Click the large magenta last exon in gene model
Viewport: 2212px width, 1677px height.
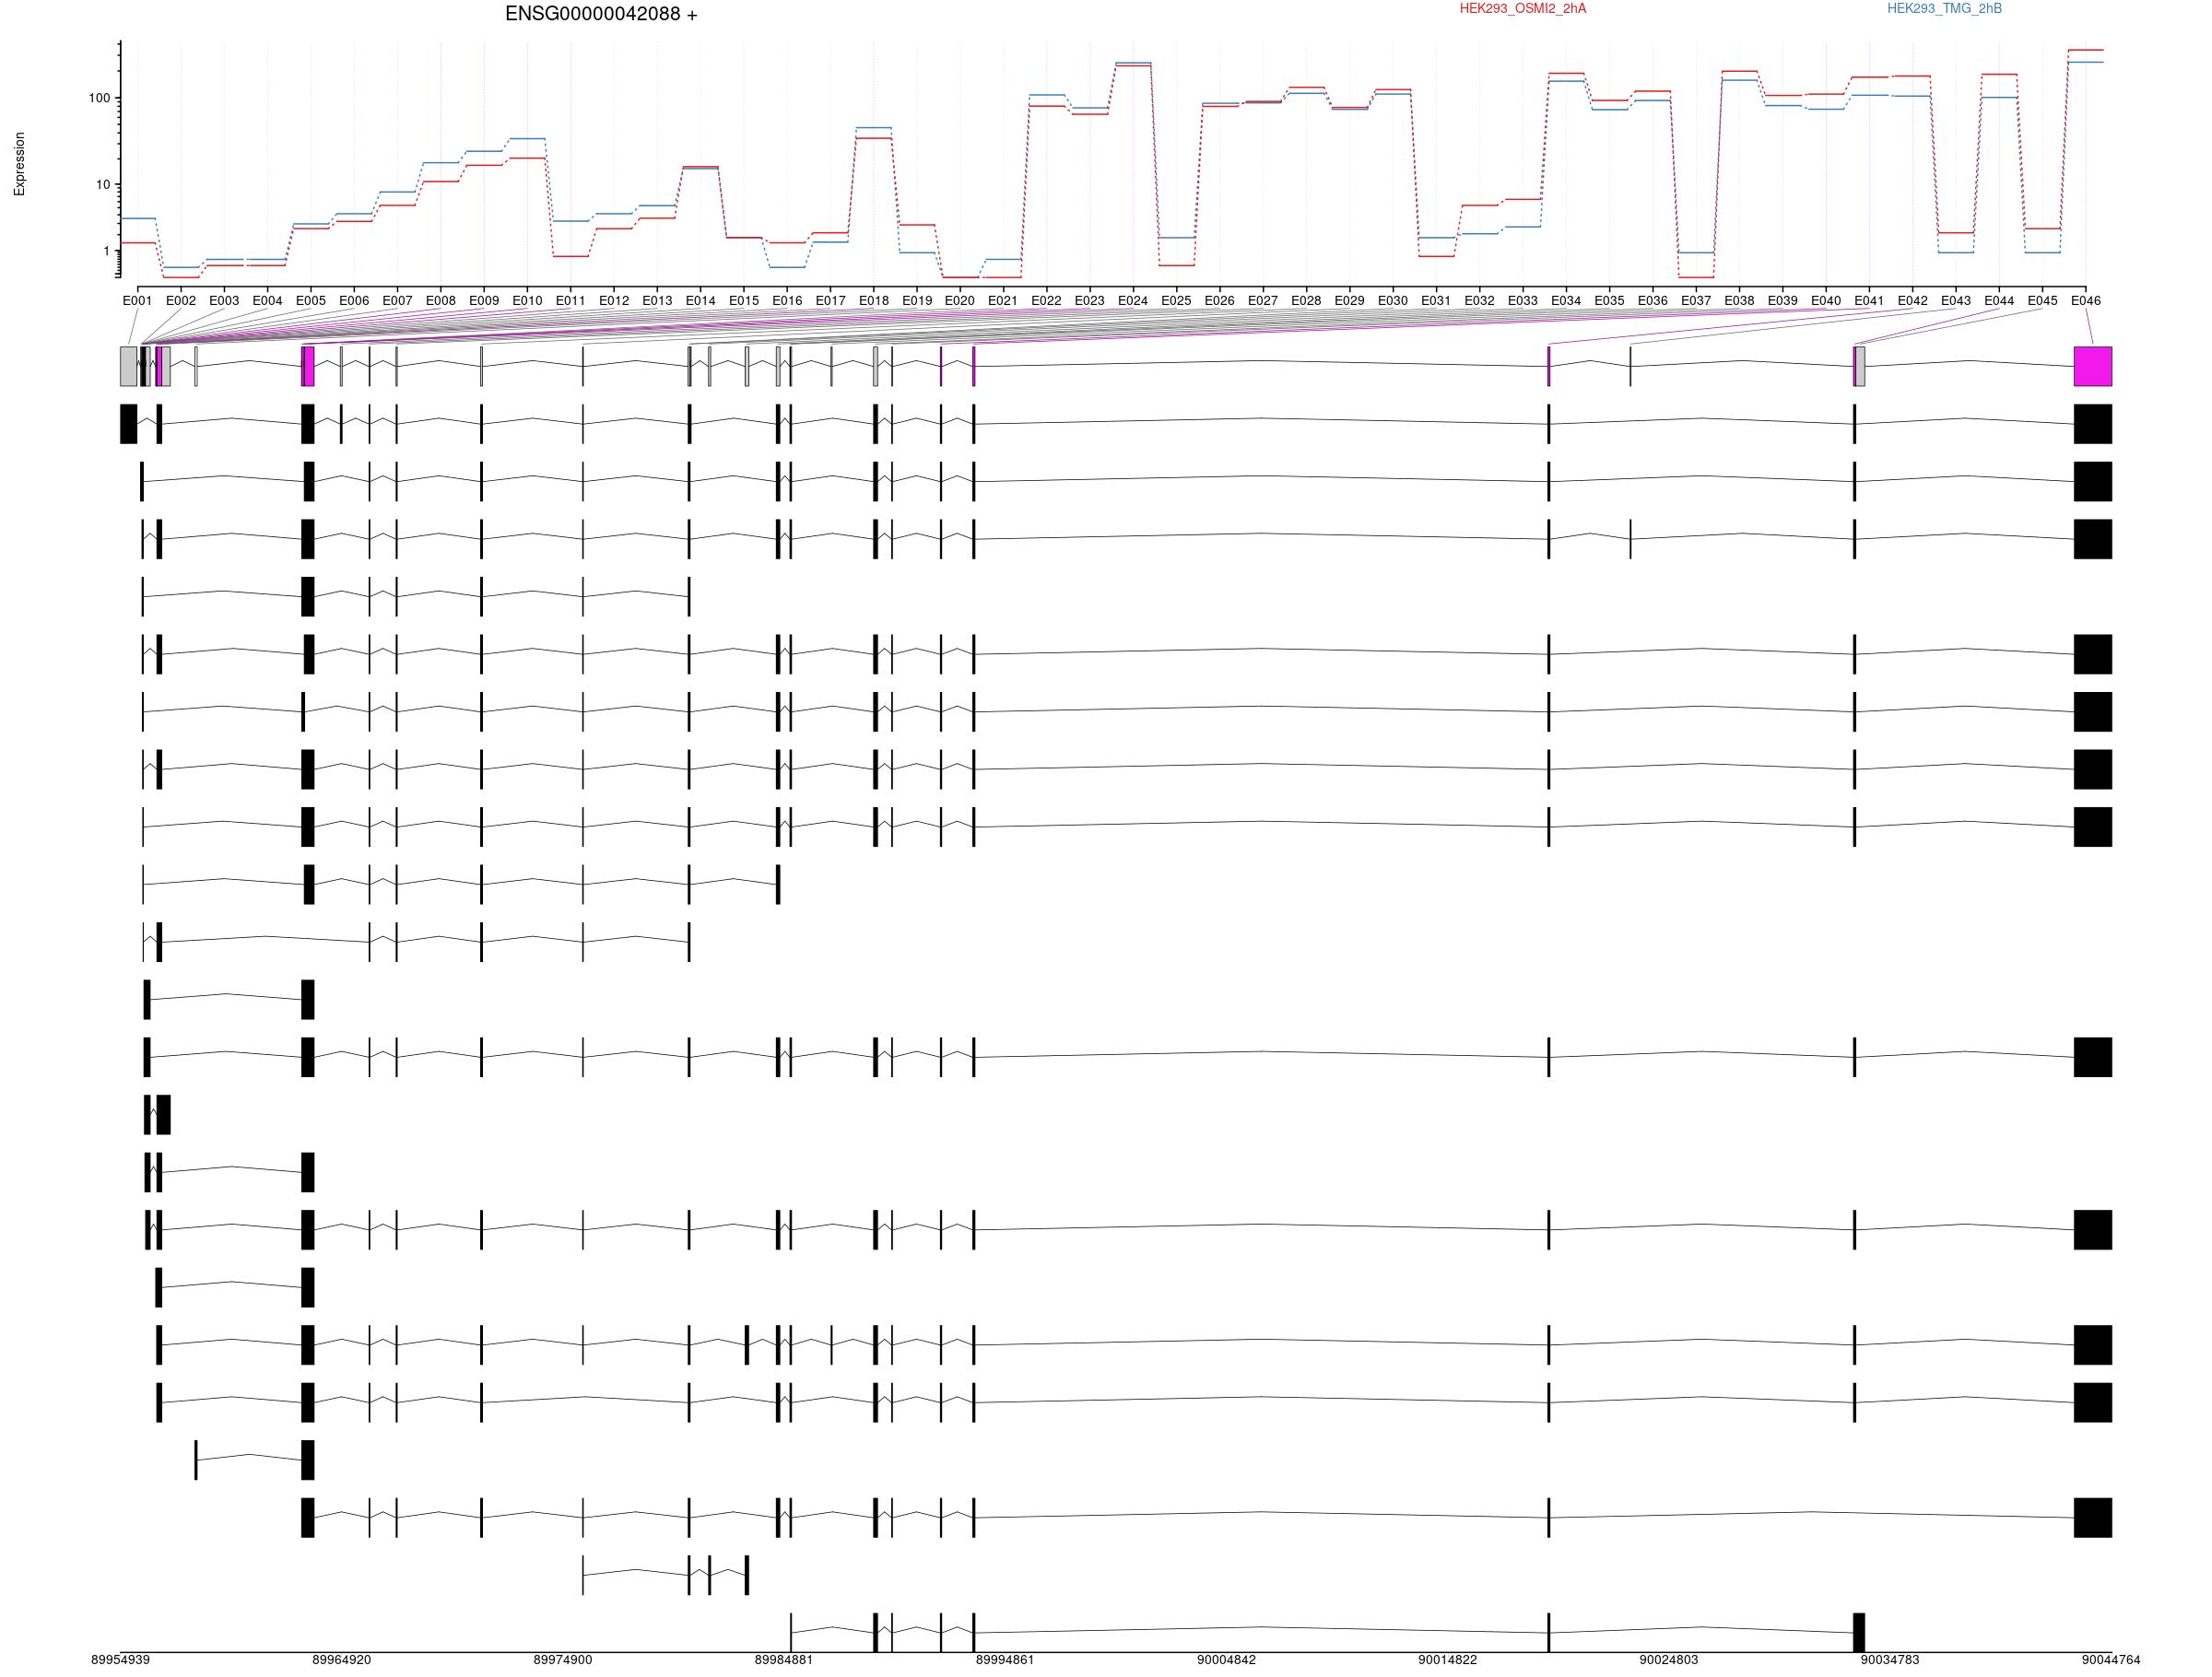click(x=2093, y=366)
